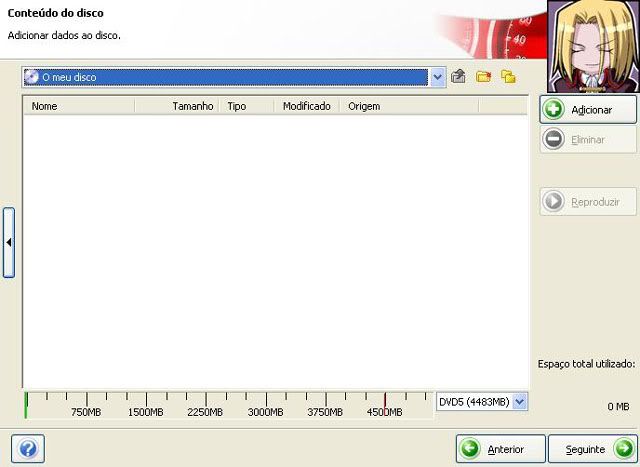Go back with the Anterior button
This screenshot has width=640, height=467.
point(502,449)
